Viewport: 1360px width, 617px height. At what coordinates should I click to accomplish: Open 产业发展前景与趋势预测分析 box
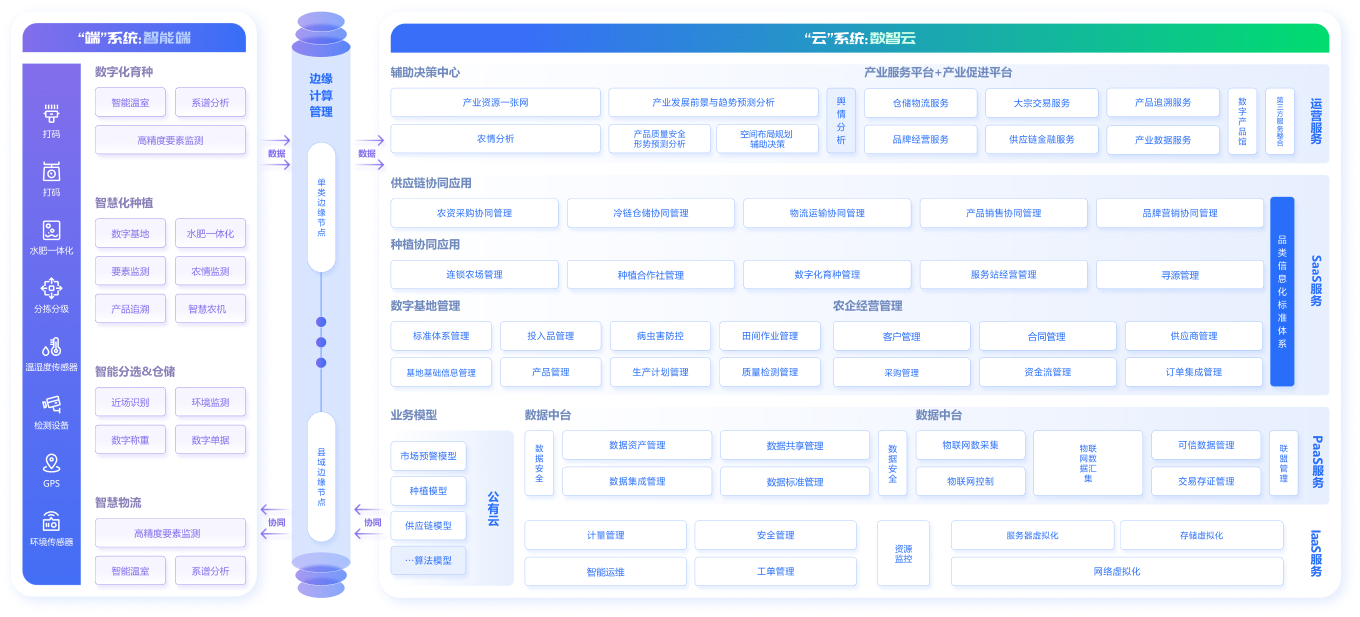[x=713, y=102]
